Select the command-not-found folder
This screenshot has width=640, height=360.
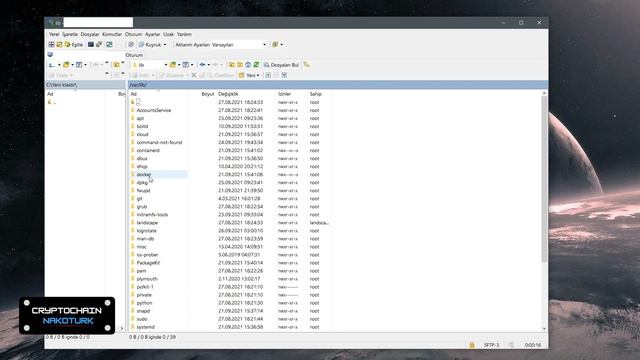pos(159,142)
